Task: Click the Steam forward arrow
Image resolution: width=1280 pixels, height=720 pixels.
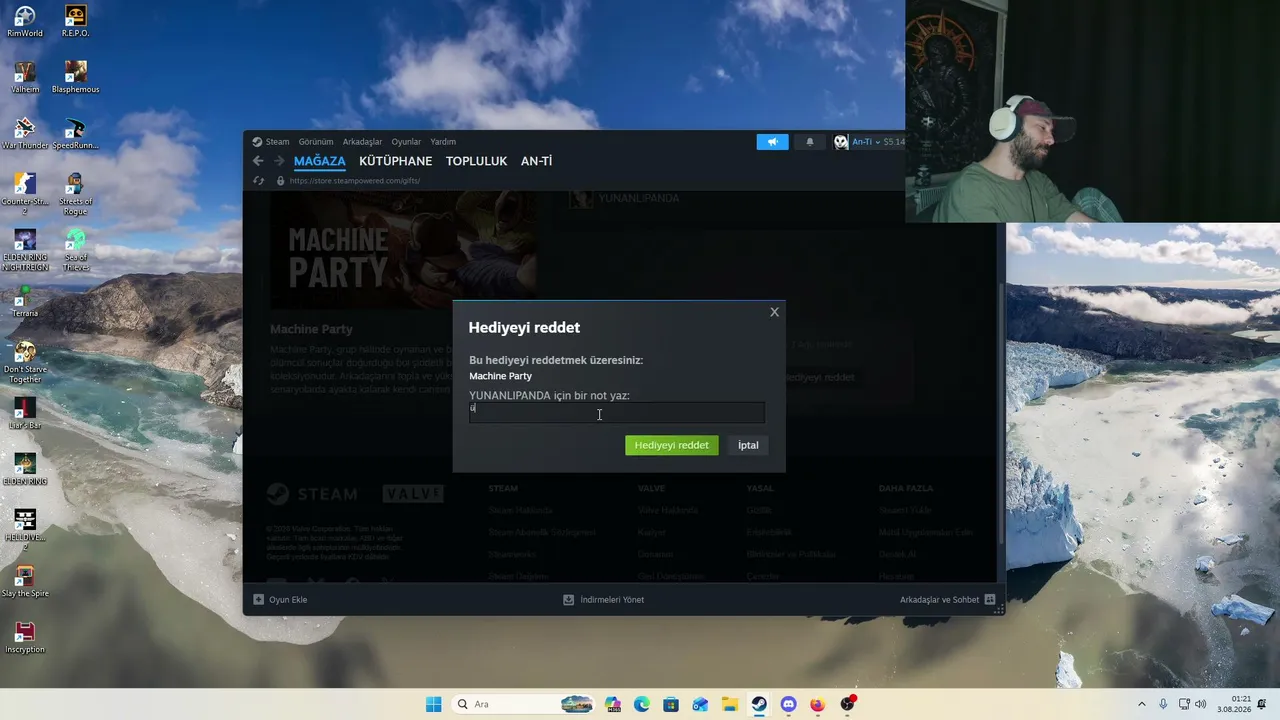Action: (x=279, y=161)
